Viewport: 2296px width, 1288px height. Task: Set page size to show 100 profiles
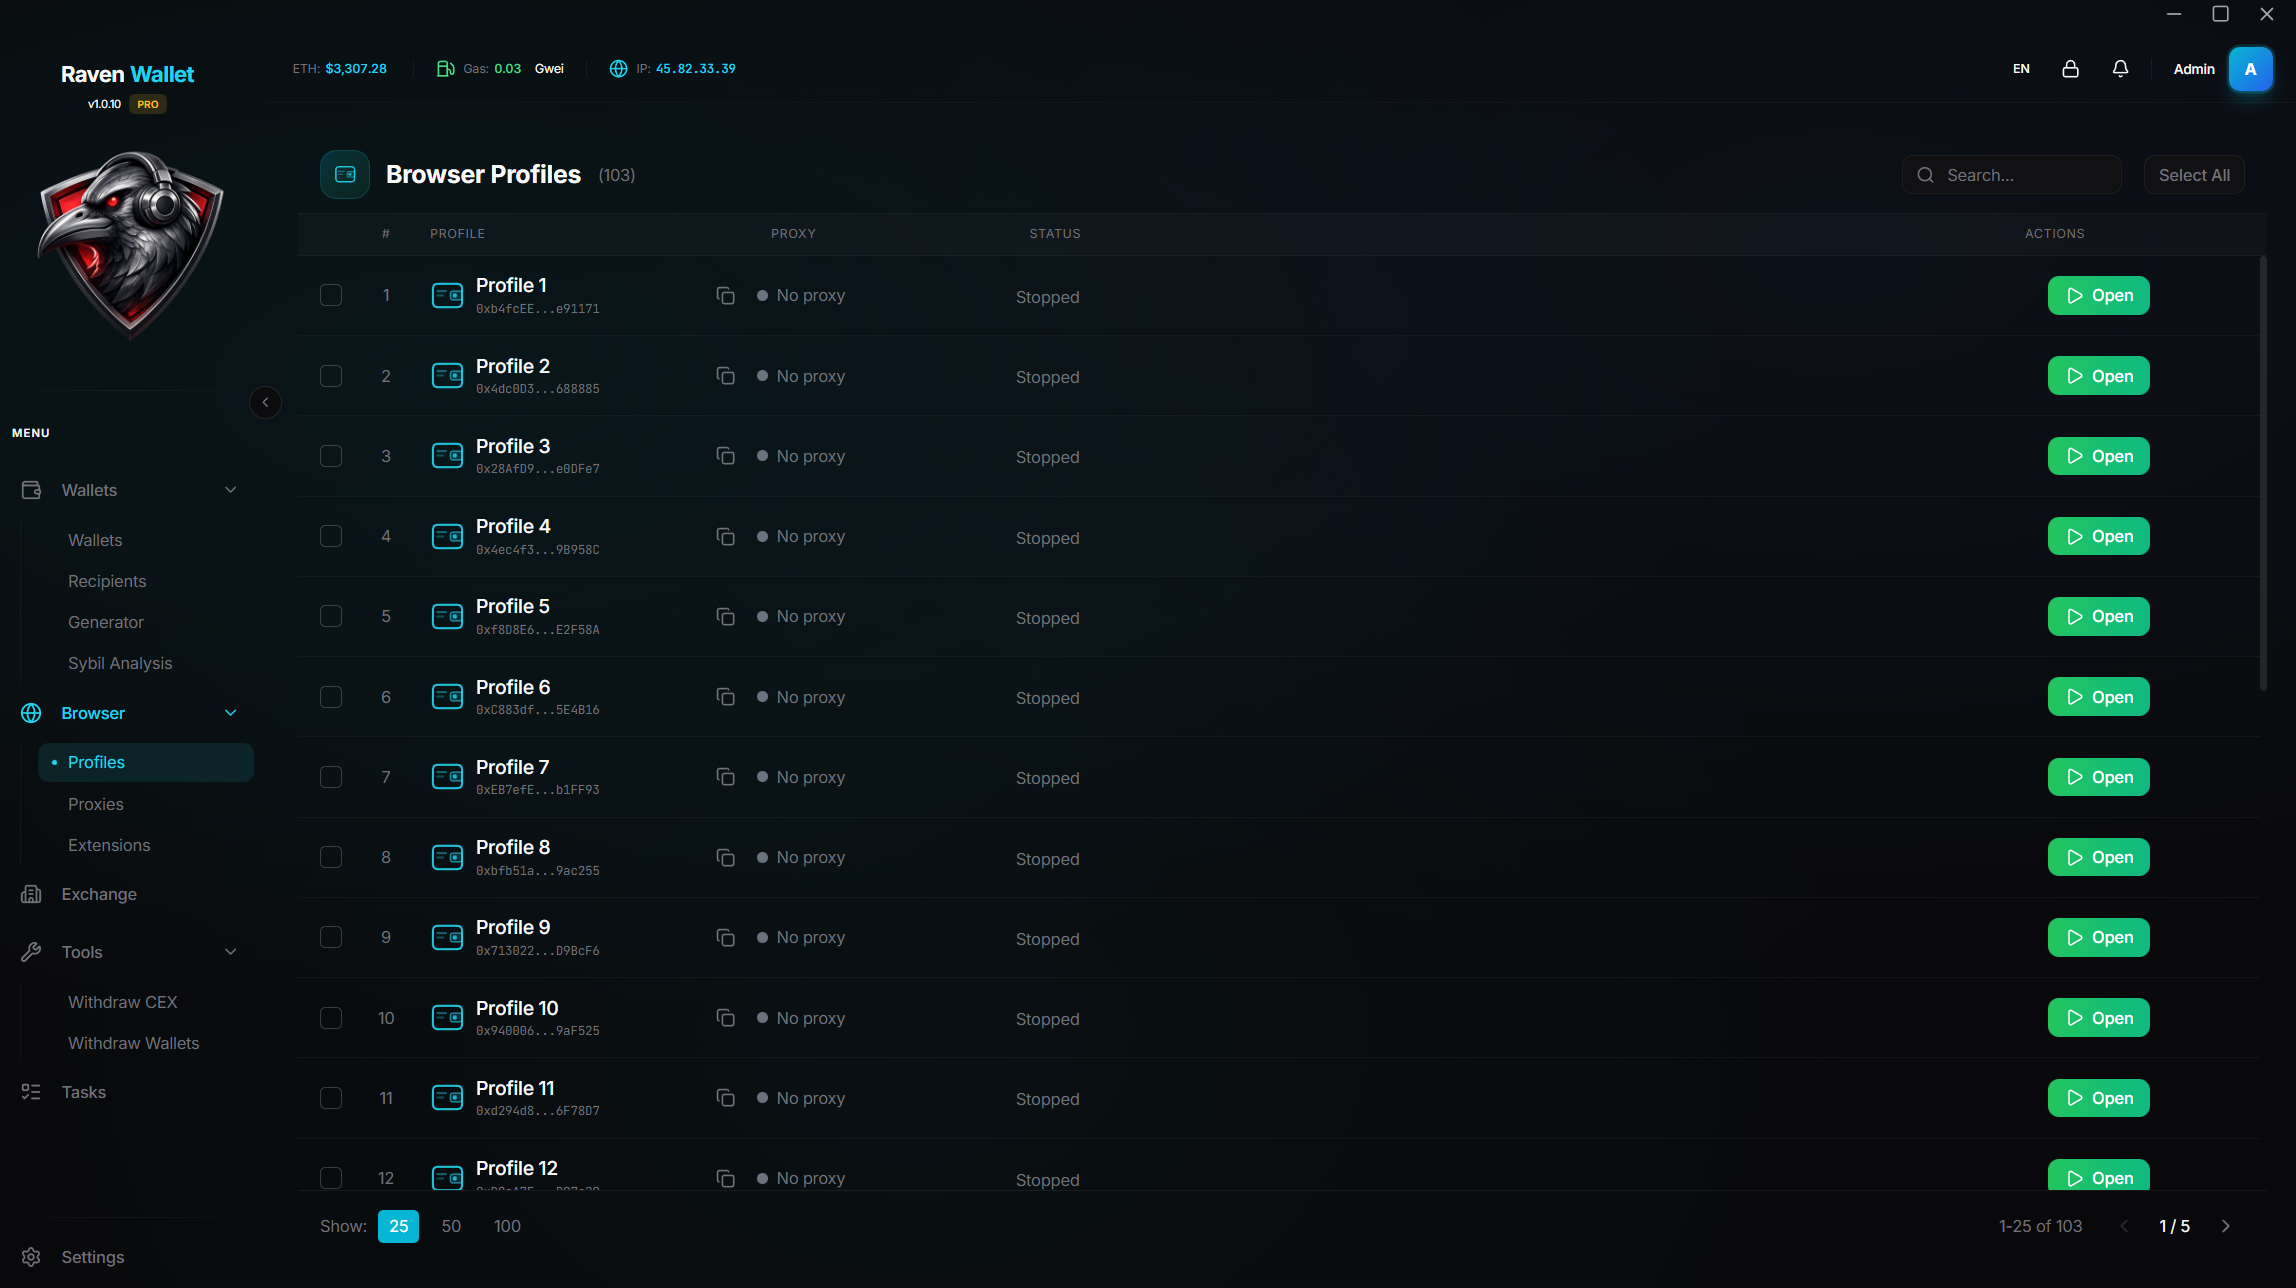[507, 1225]
